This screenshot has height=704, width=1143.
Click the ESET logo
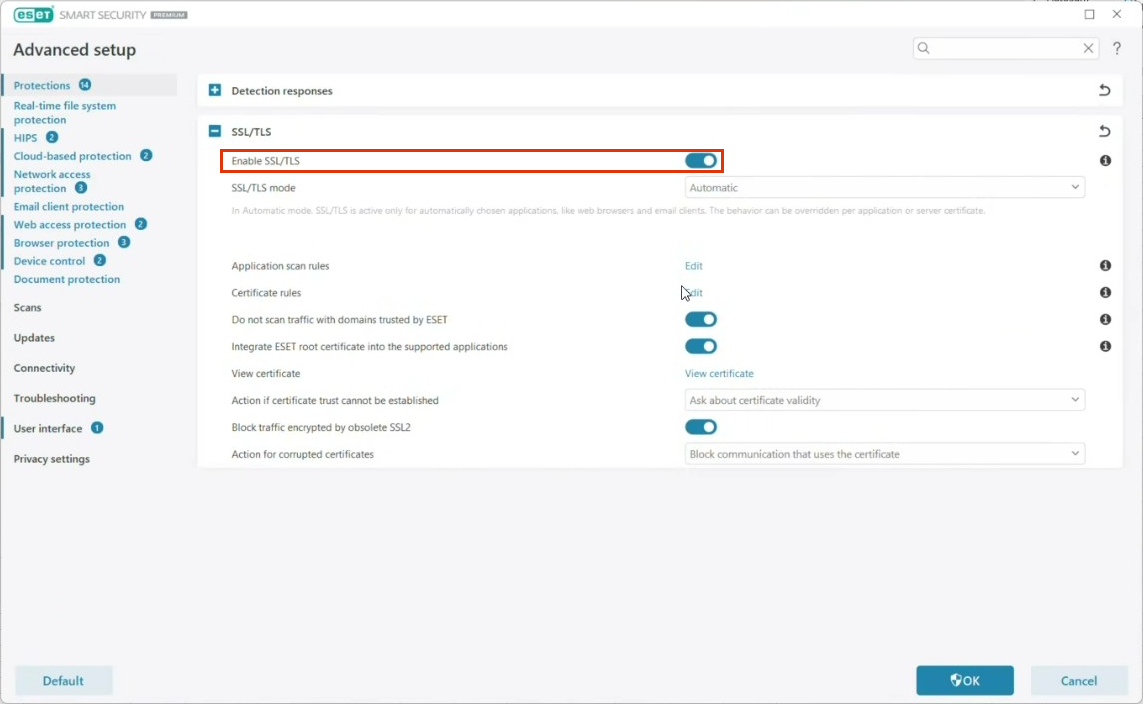34,15
